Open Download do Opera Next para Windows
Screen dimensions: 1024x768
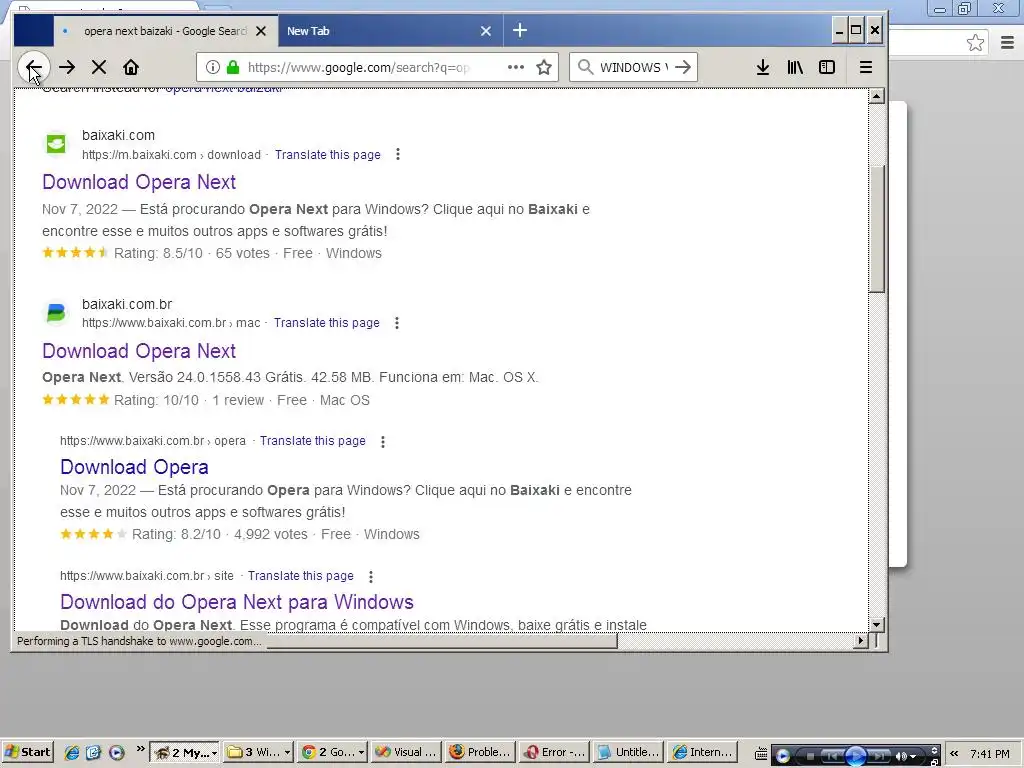237,602
